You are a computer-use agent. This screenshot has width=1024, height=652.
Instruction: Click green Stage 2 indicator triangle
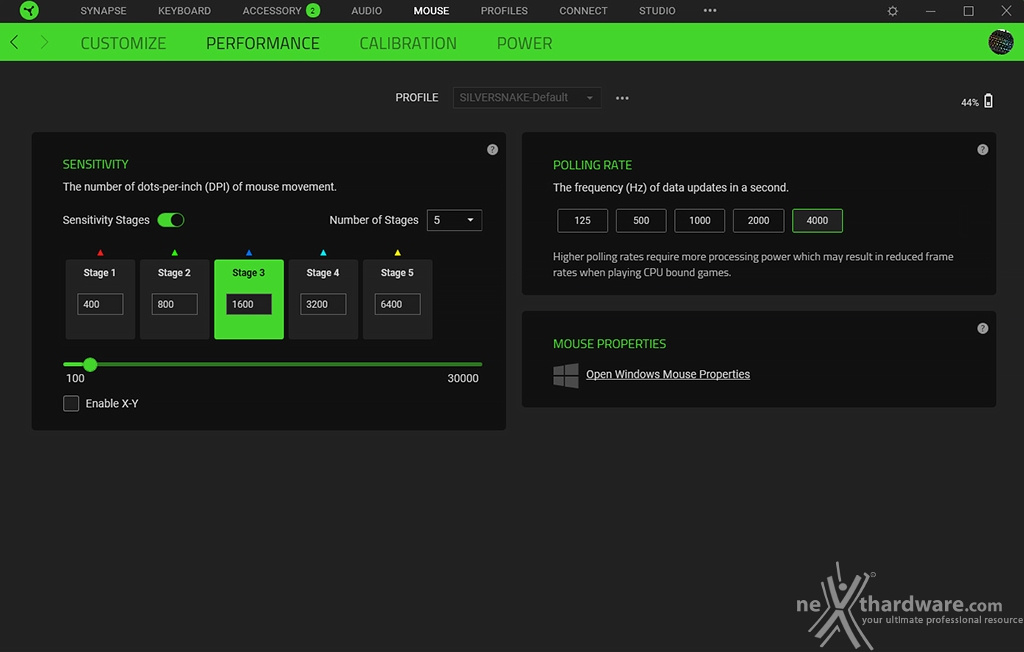[174, 252]
